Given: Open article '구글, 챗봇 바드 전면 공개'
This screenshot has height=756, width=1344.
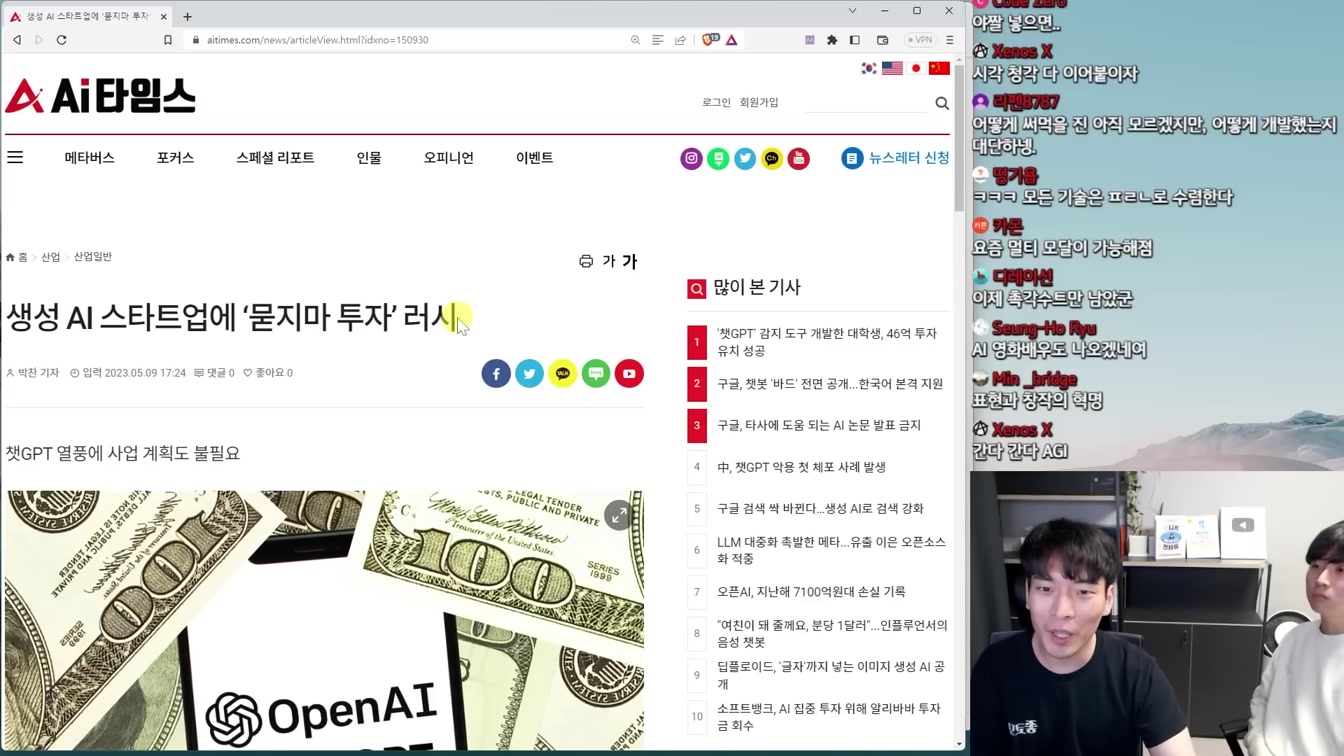Looking at the screenshot, I should tap(830, 384).
